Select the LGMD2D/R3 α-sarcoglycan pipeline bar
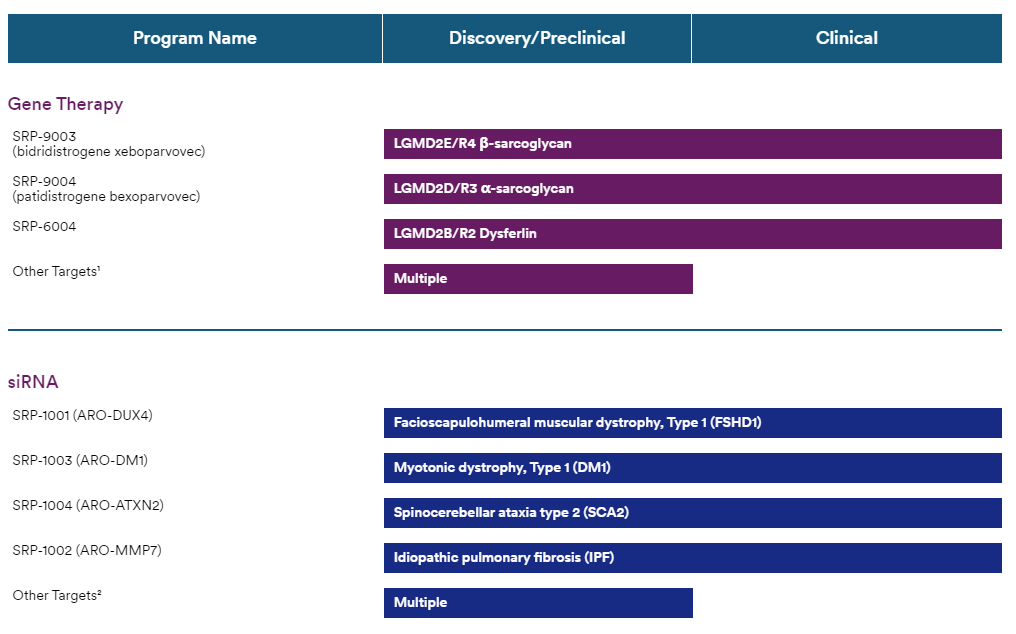Screen dimensions: 1016x634 point(692,189)
